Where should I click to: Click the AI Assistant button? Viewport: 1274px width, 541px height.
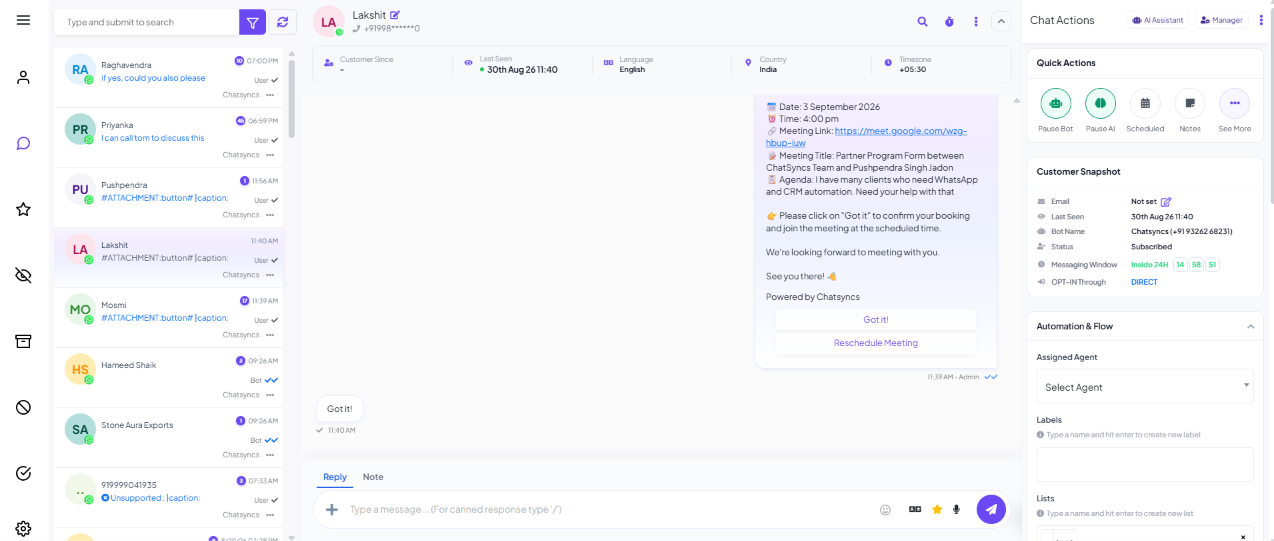tap(1158, 20)
